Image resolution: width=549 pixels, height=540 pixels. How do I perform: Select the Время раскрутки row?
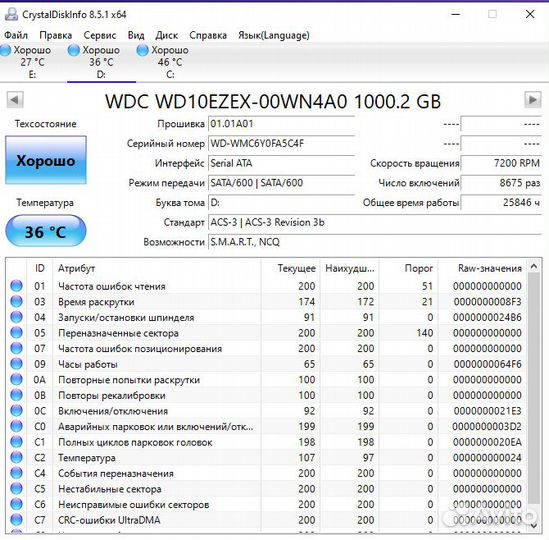267,302
